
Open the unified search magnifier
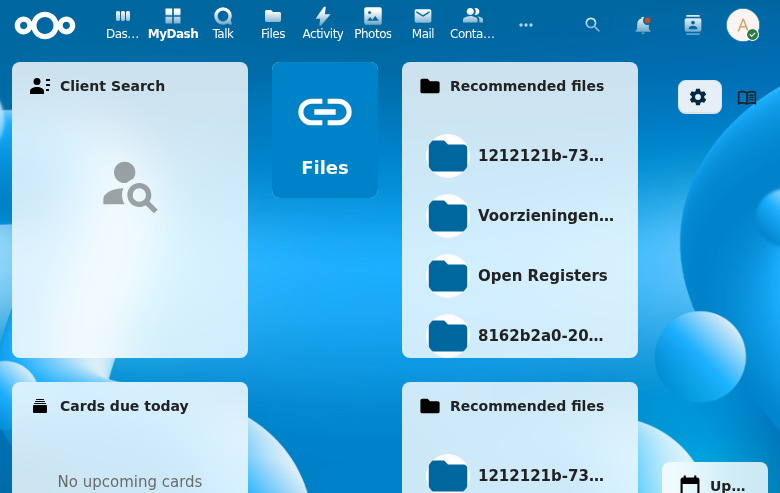click(592, 25)
